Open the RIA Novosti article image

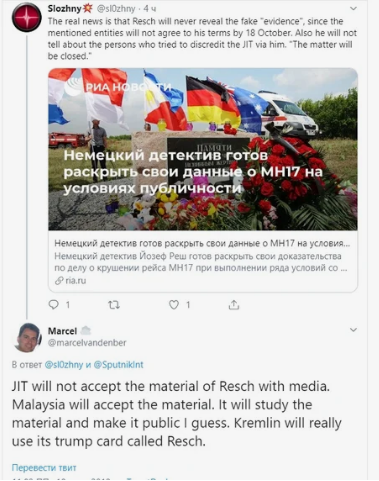(x=203, y=149)
